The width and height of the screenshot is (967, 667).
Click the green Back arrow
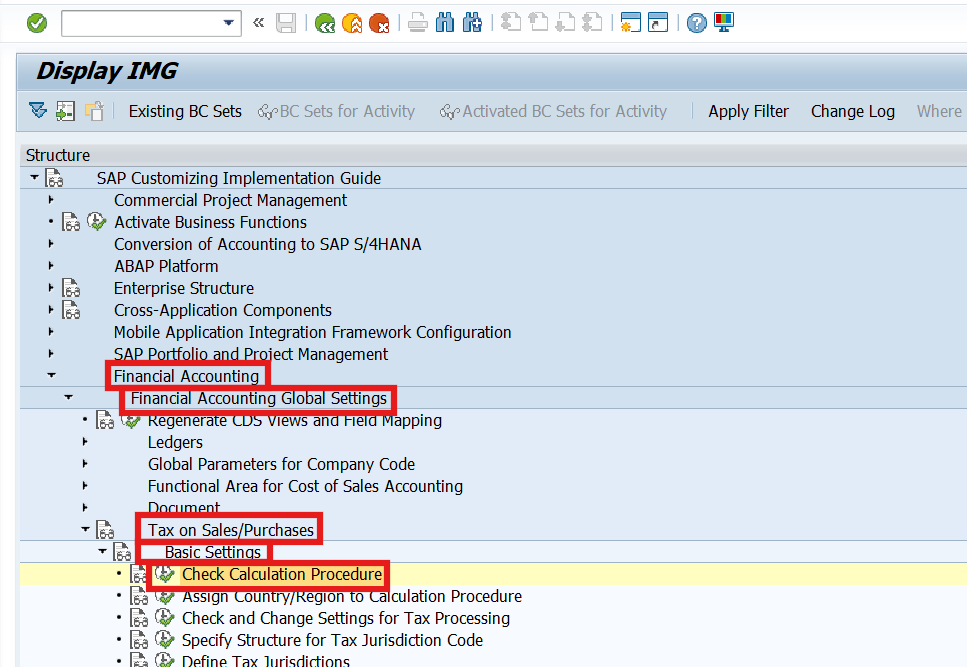pos(324,22)
